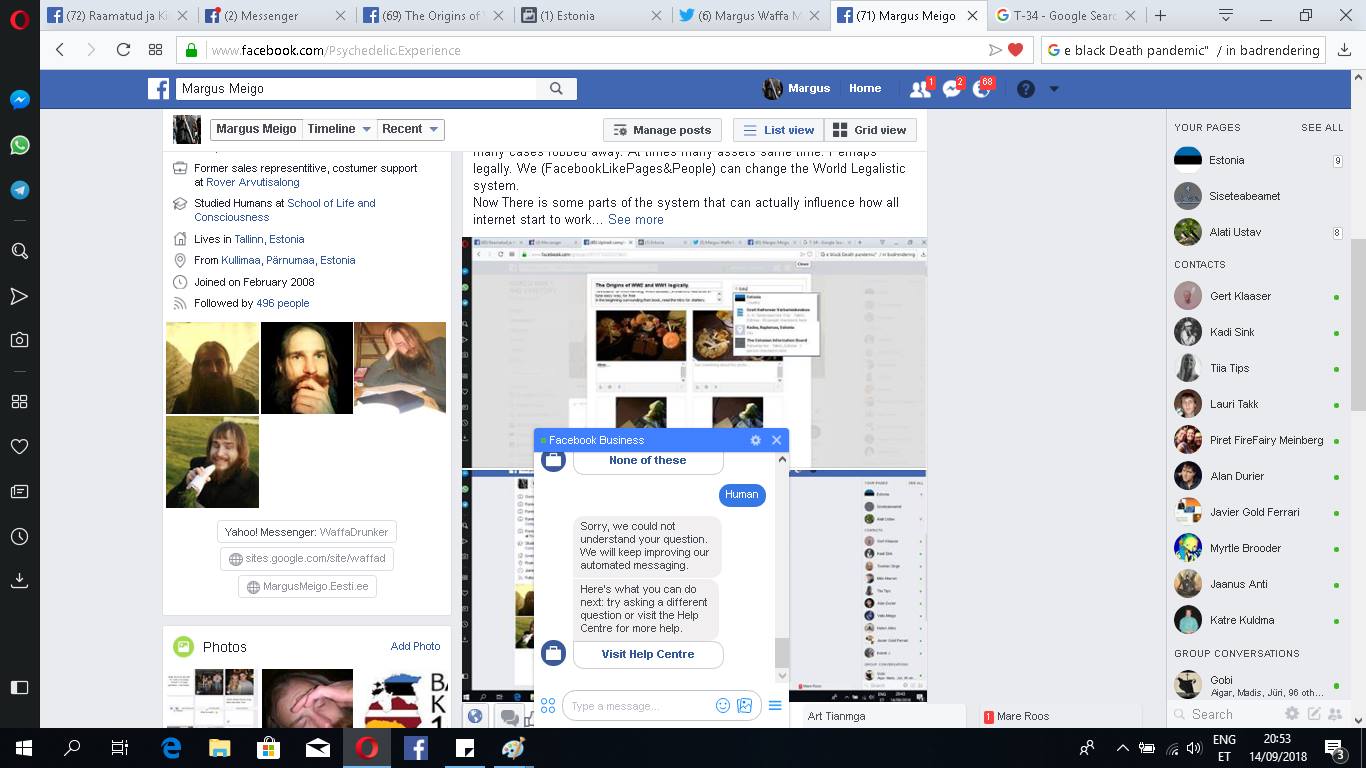
Task: Switch to Margus Waffa Twitter tab
Action: click(x=750, y=16)
